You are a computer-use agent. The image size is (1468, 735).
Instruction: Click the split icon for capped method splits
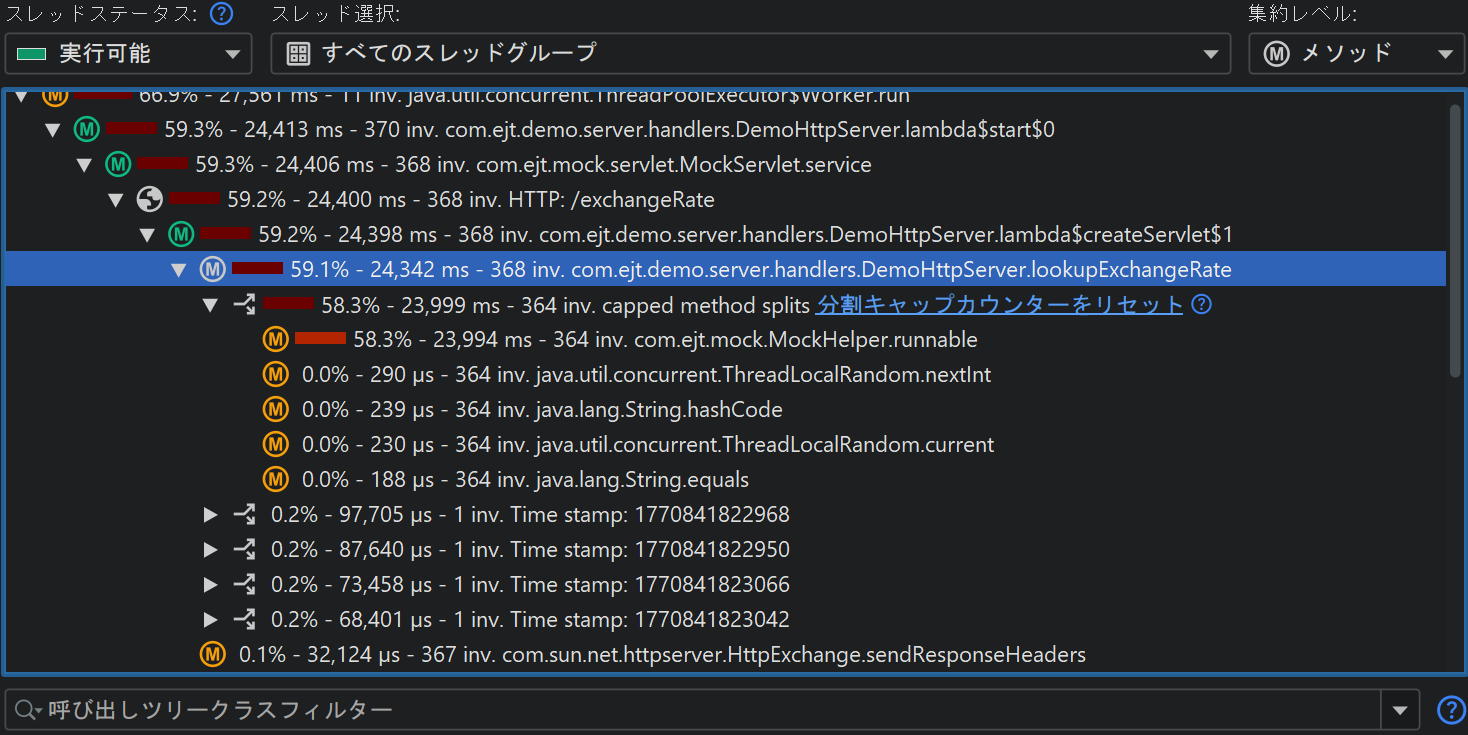(244, 305)
